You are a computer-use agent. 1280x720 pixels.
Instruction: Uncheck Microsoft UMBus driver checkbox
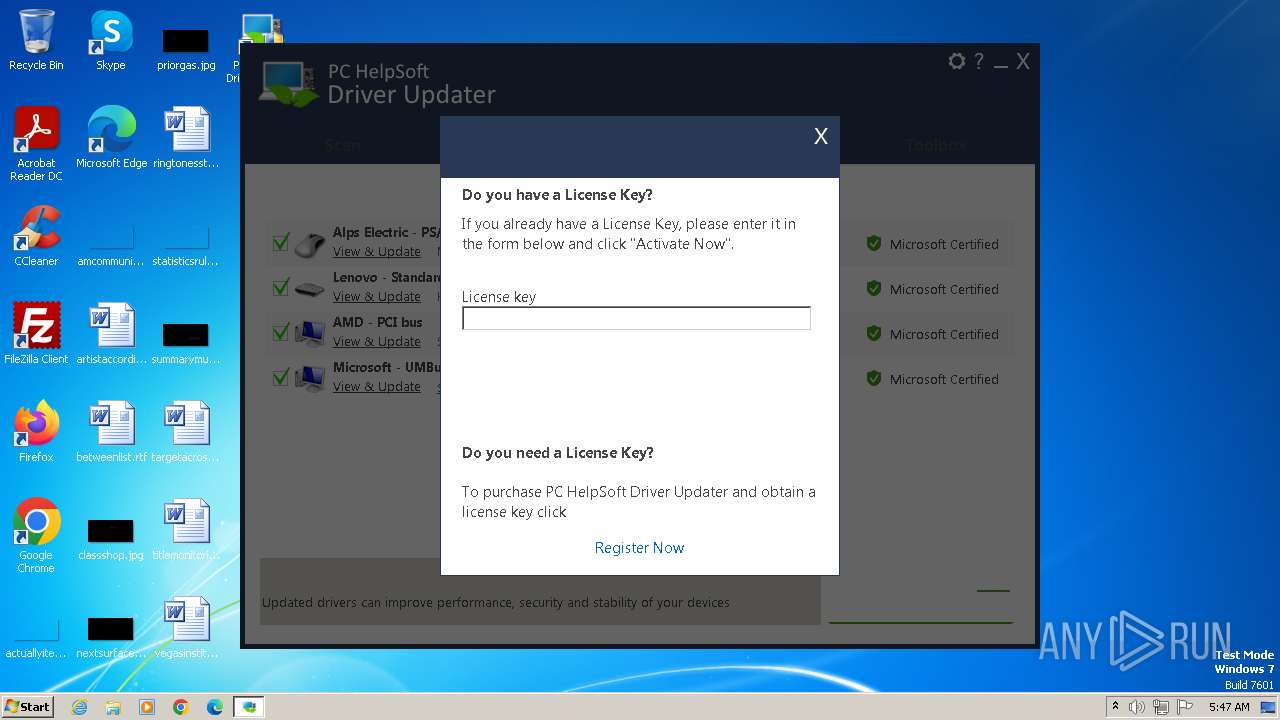(x=281, y=377)
